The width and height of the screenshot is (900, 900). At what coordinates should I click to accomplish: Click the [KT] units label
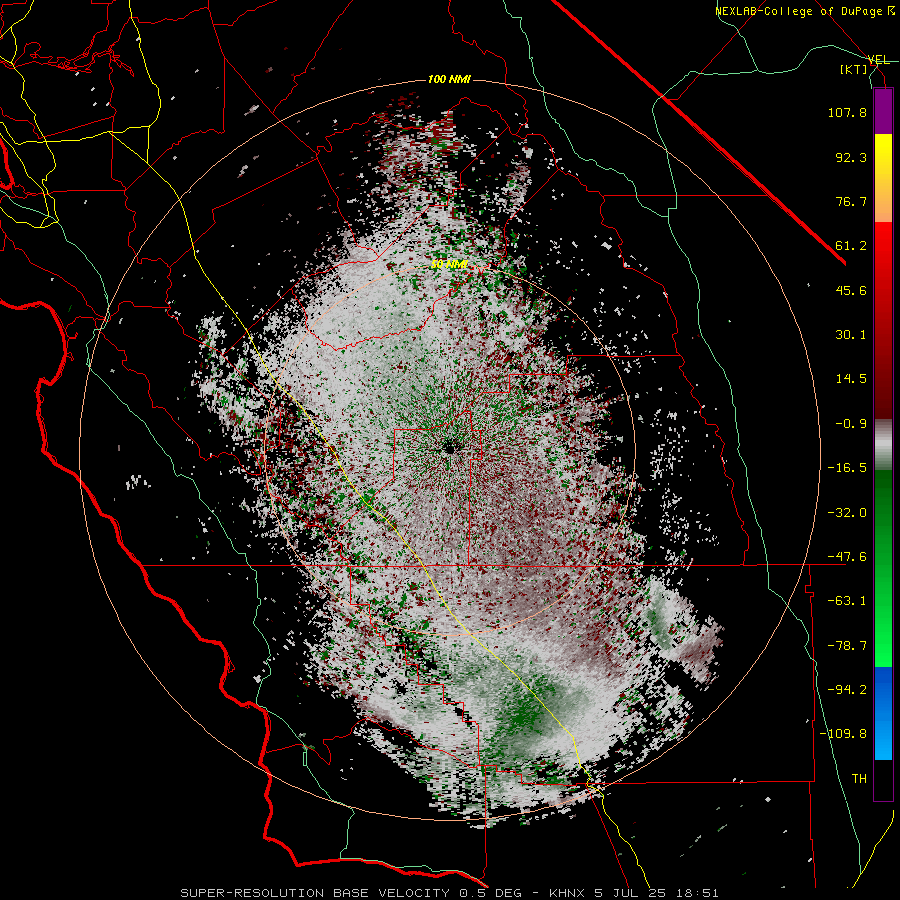(x=854, y=69)
